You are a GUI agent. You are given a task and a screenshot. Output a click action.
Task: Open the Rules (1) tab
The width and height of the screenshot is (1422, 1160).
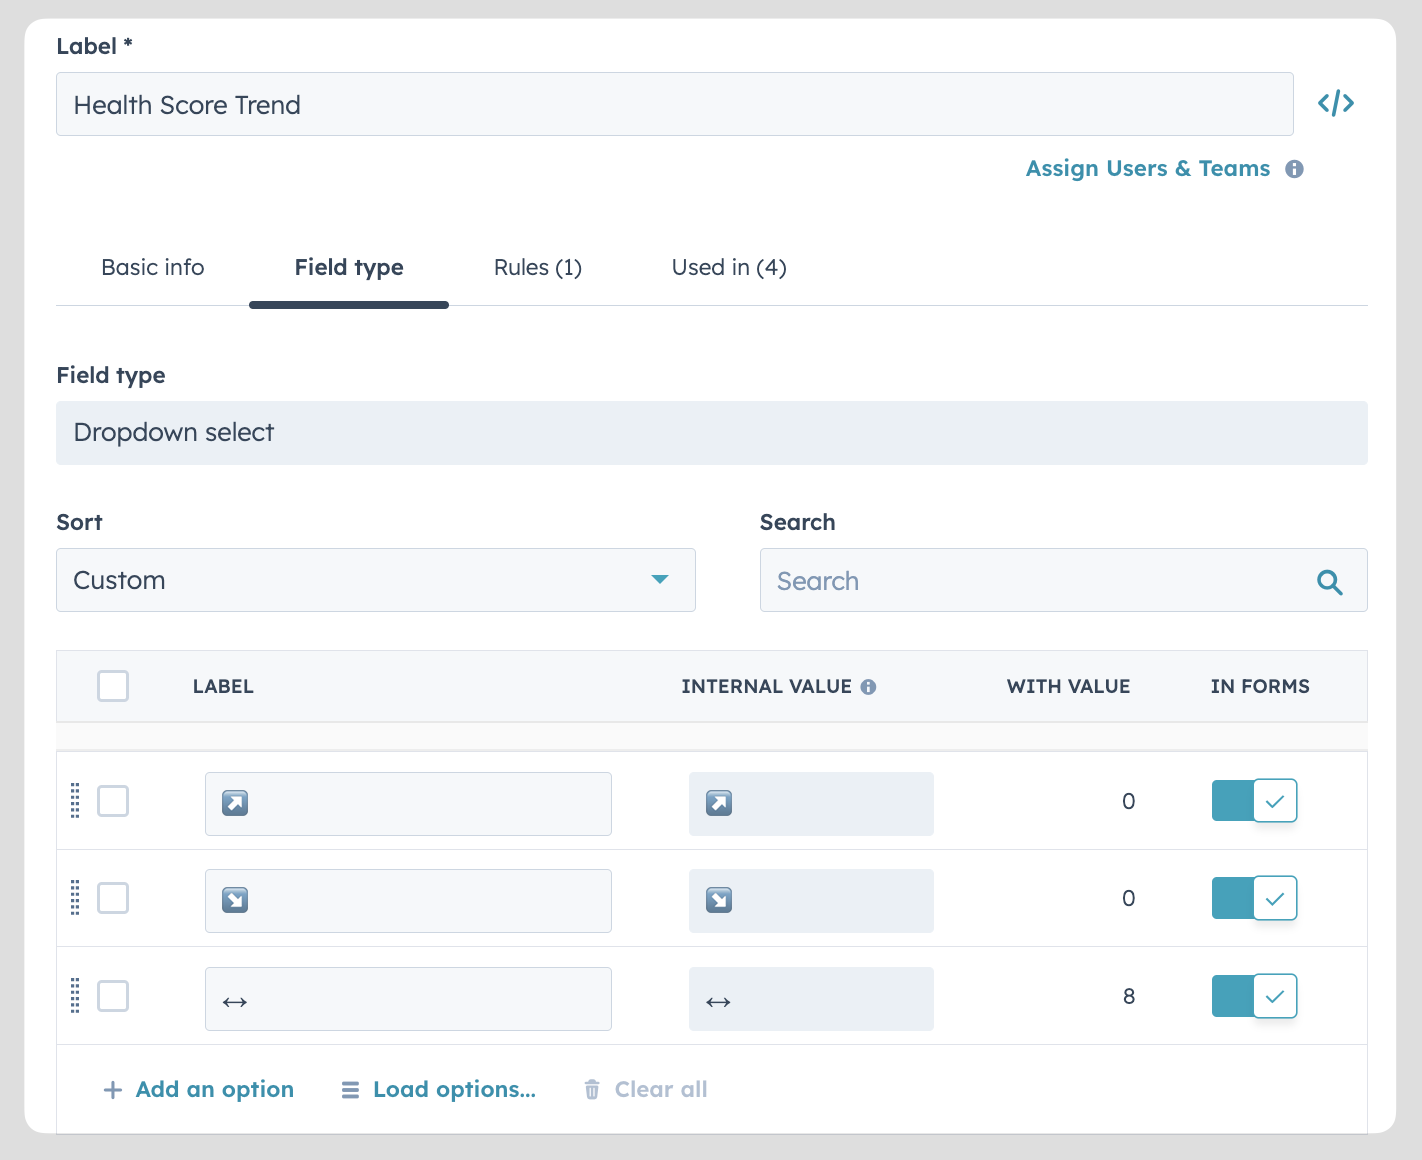coord(538,268)
